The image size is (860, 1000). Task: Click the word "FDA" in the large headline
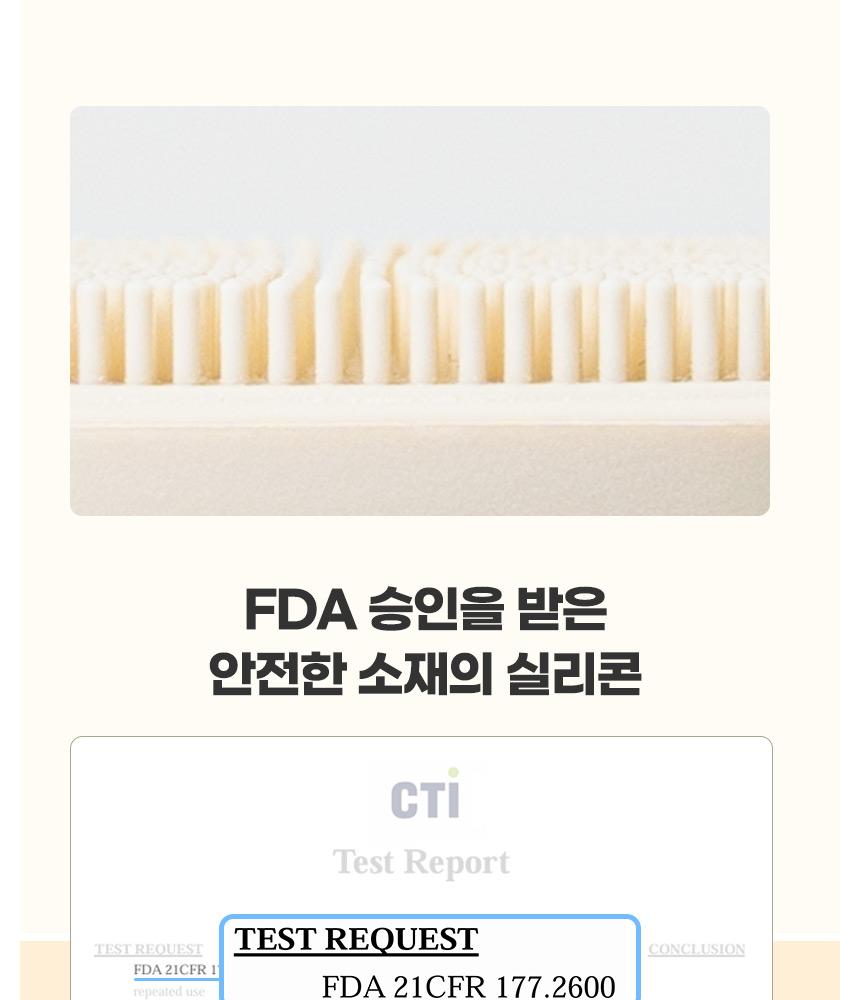299,610
